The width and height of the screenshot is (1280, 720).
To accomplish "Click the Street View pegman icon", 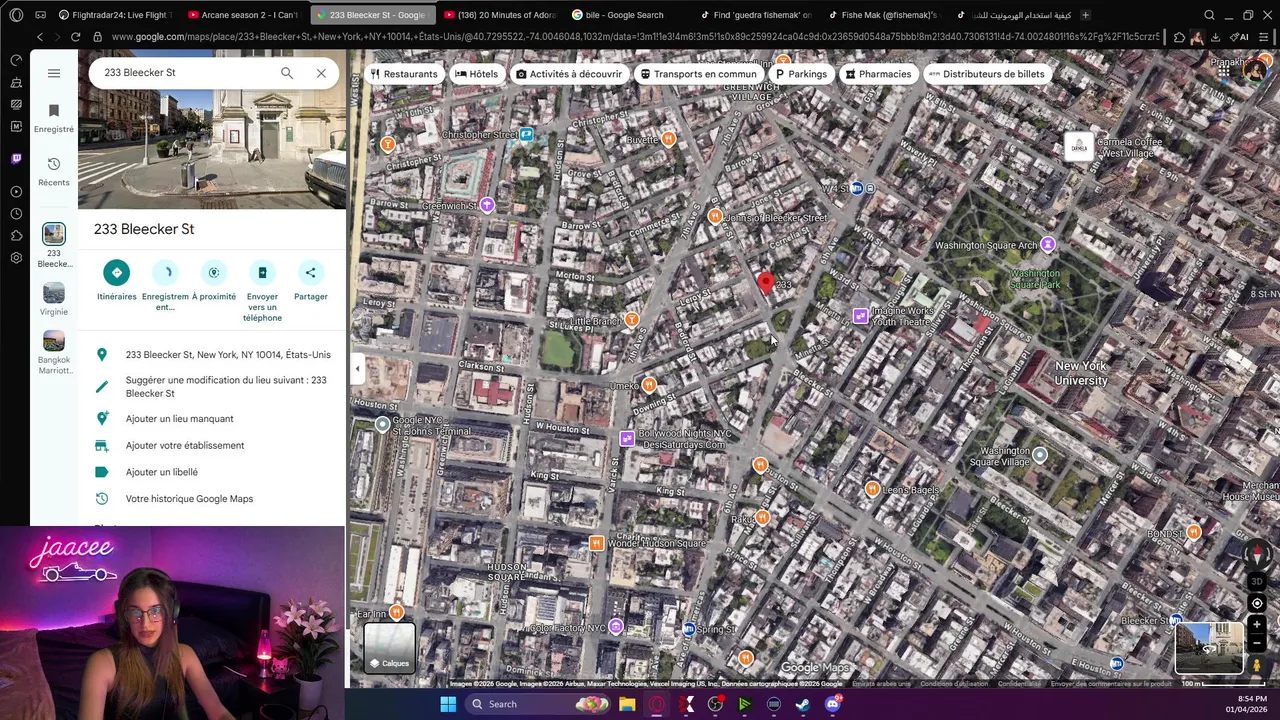I will tap(1257, 665).
